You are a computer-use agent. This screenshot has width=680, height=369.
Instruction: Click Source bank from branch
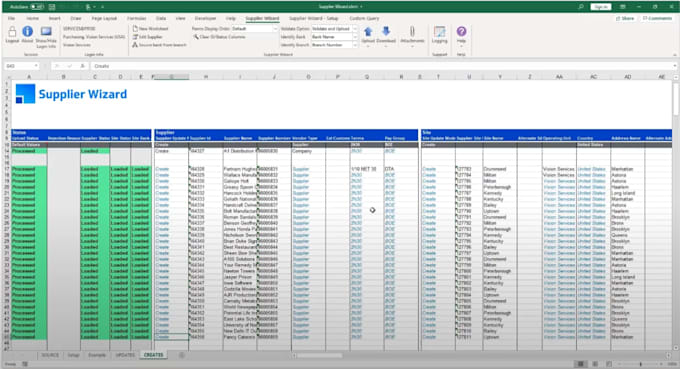(160, 45)
